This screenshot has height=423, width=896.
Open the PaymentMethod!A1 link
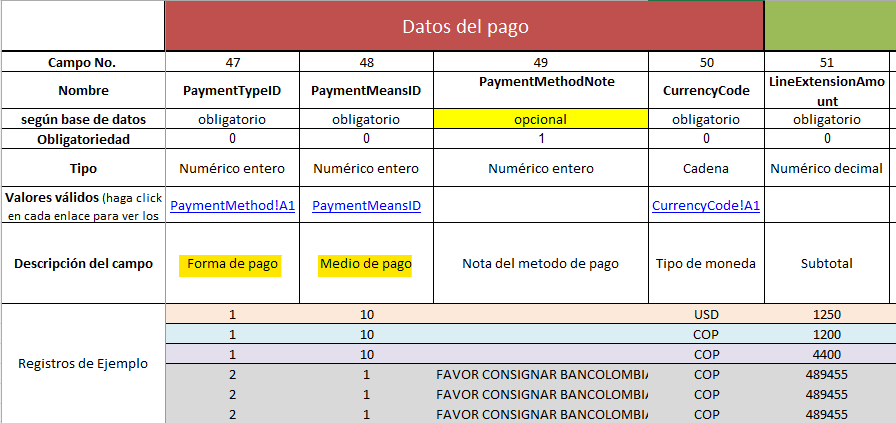[x=232, y=206]
